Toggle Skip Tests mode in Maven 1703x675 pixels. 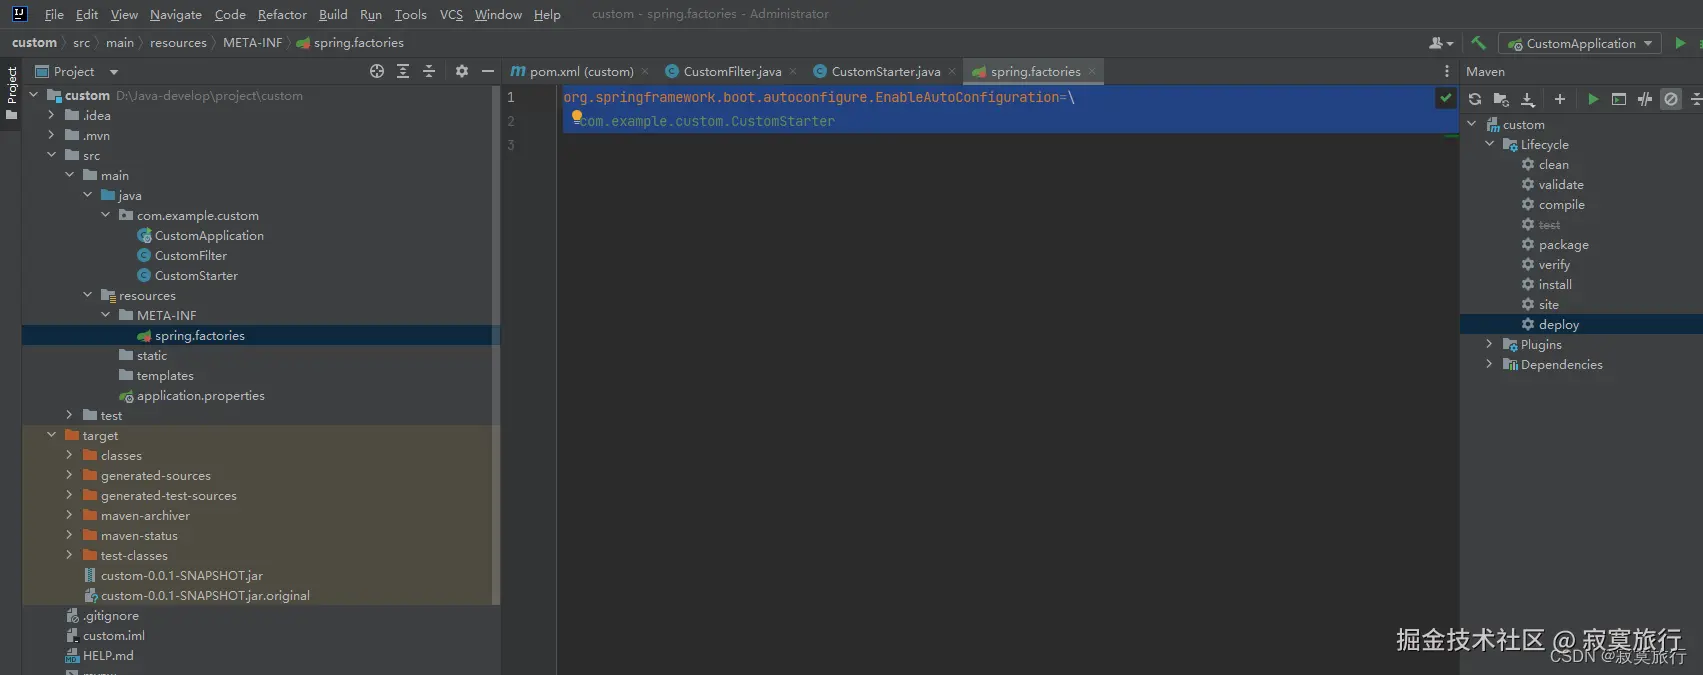[x=1671, y=99]
